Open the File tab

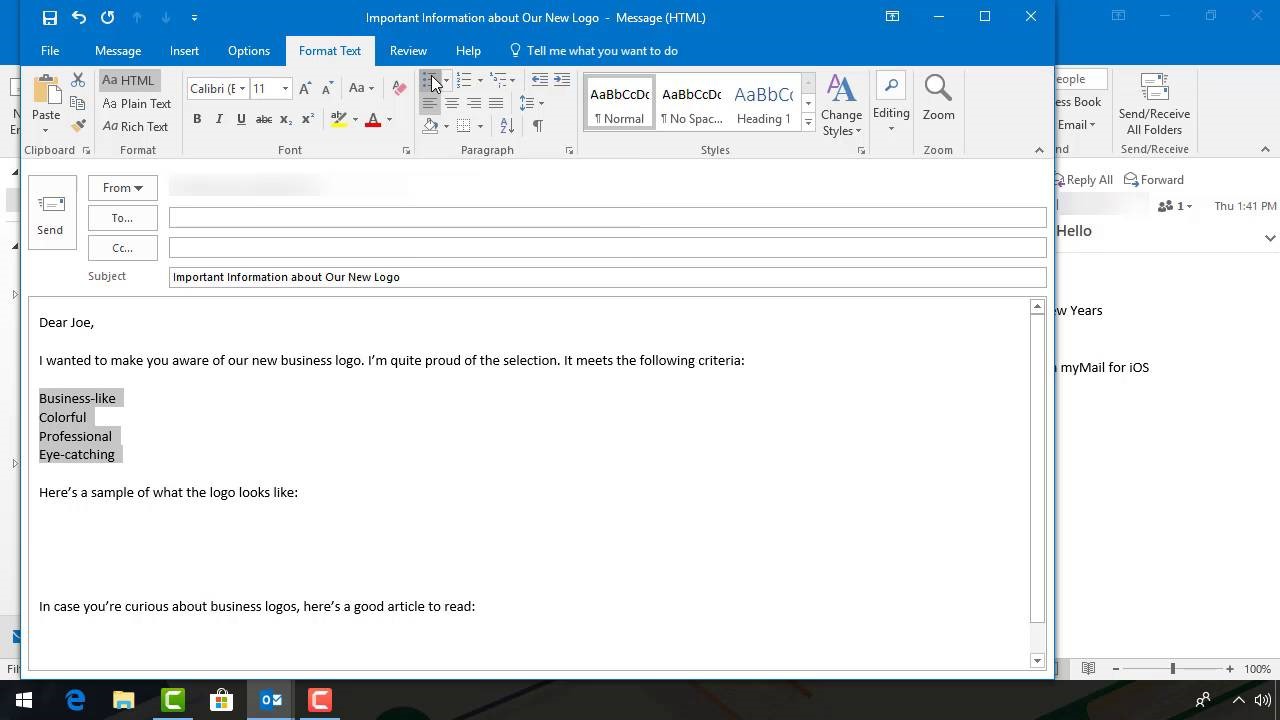pyautogui.click(x=50, y=50)
